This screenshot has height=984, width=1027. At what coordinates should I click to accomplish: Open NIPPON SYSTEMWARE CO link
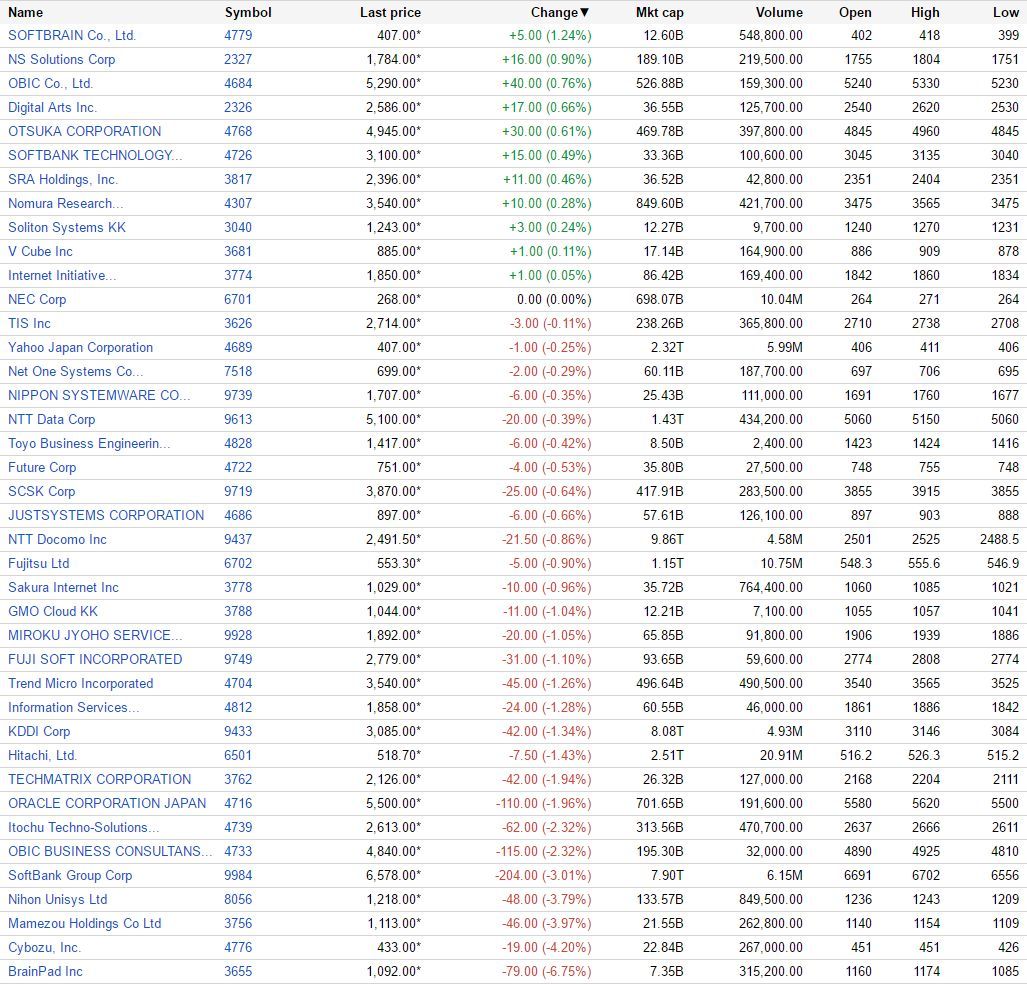coord(99,396)
